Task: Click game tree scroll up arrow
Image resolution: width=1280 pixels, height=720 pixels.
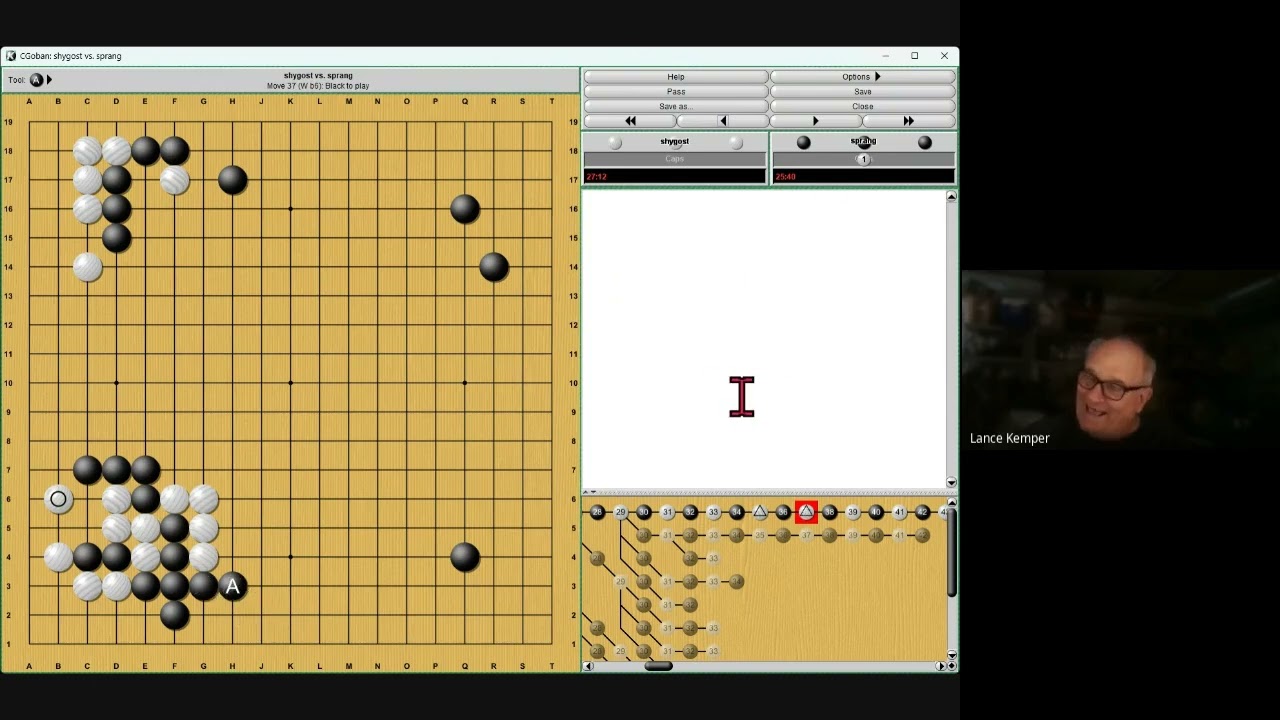Action: (x=951, y=503)
